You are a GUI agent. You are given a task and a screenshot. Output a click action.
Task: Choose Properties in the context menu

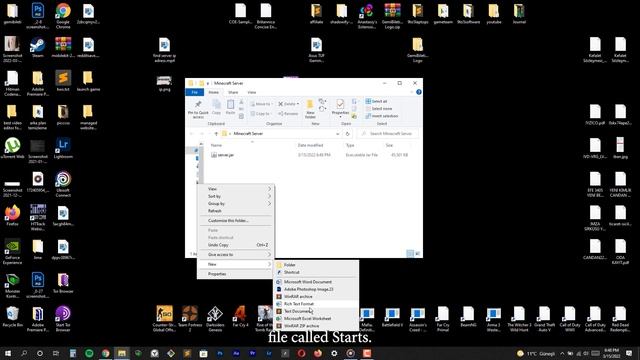[236, 274]
